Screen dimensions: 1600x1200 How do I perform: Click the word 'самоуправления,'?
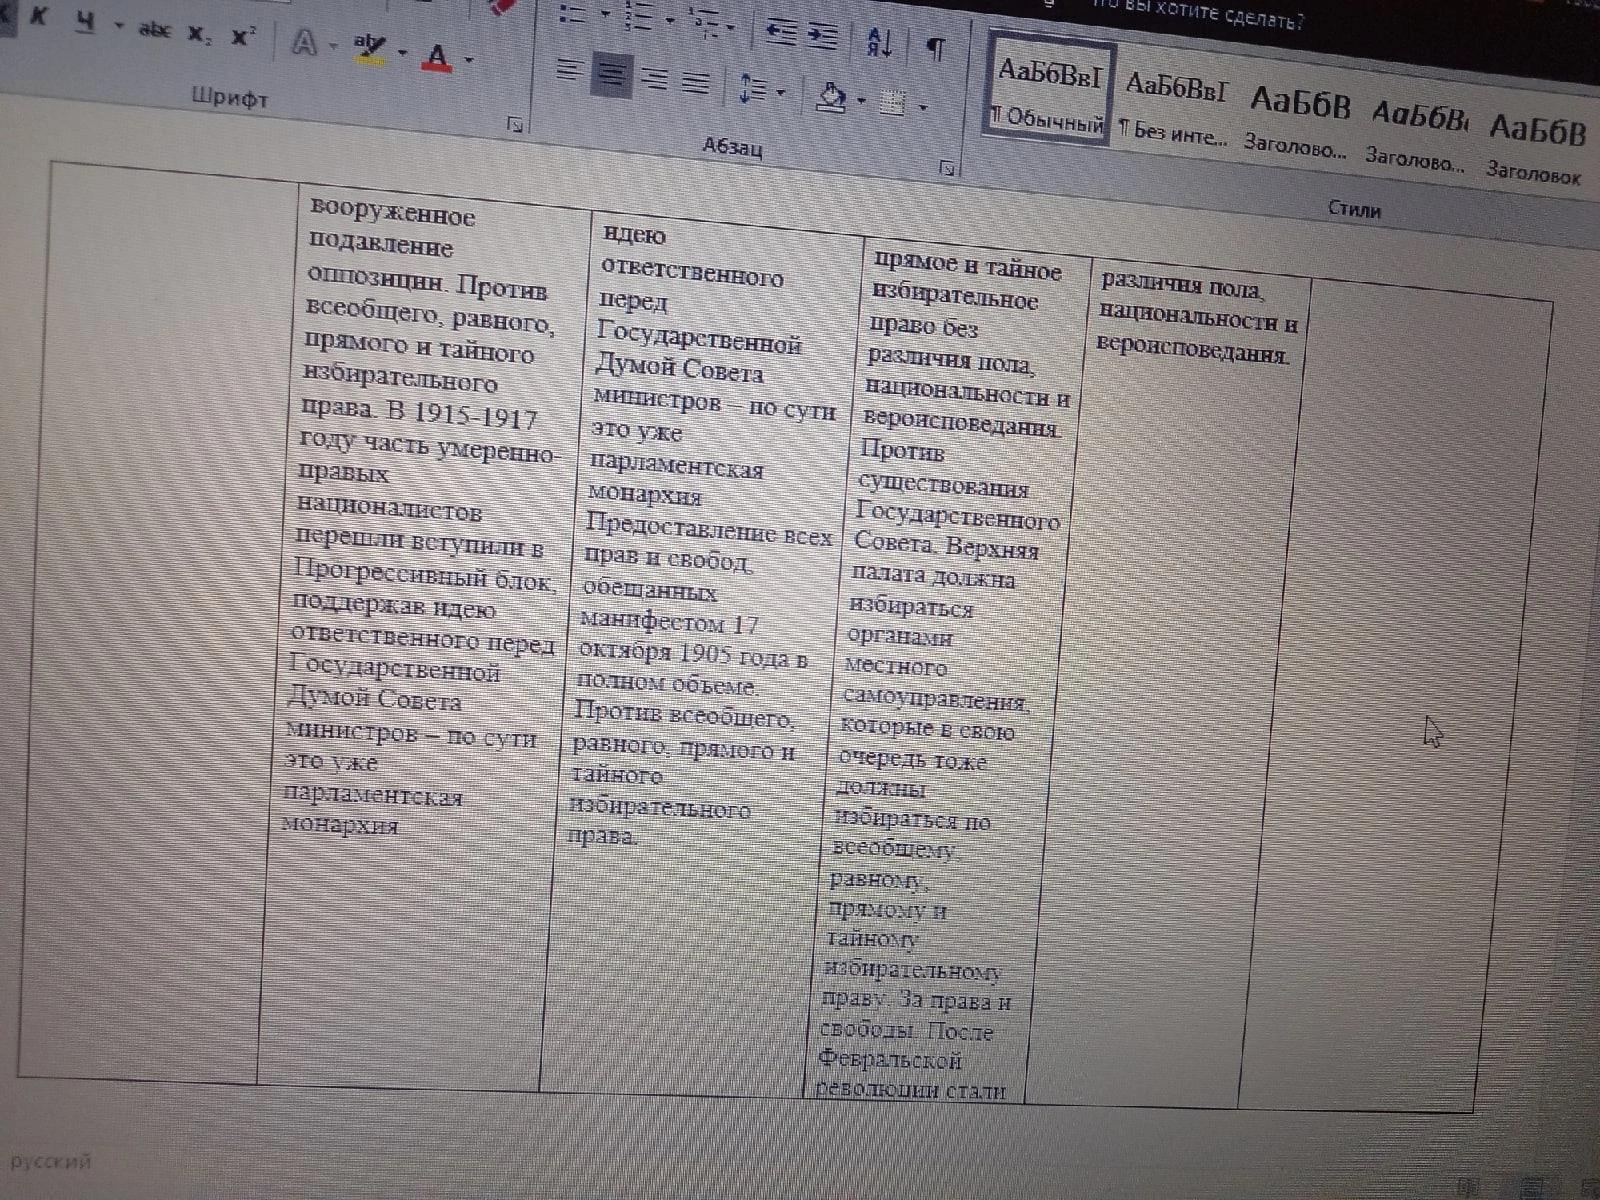[x=935, y=698]
